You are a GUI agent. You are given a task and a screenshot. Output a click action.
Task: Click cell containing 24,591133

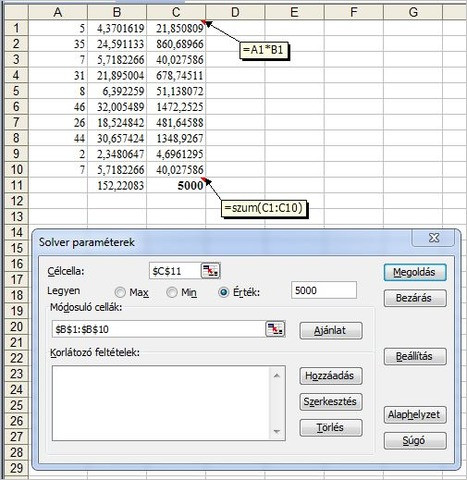tap(117, 44)
